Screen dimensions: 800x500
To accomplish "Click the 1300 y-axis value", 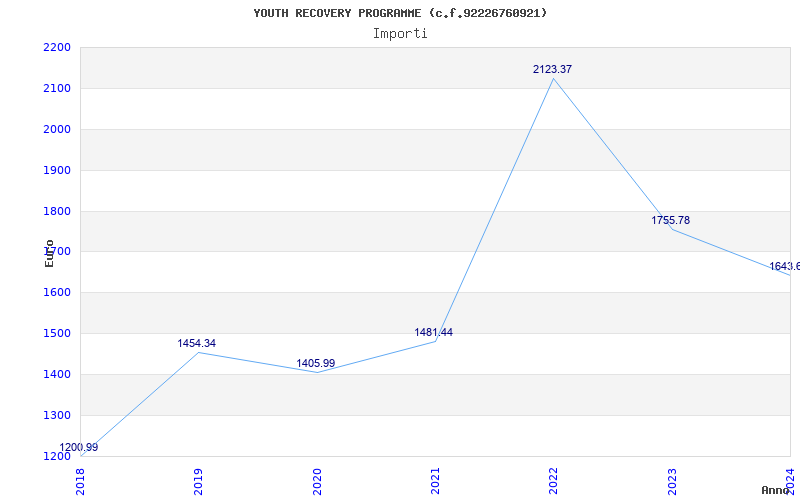I will (x=57, y=415).
